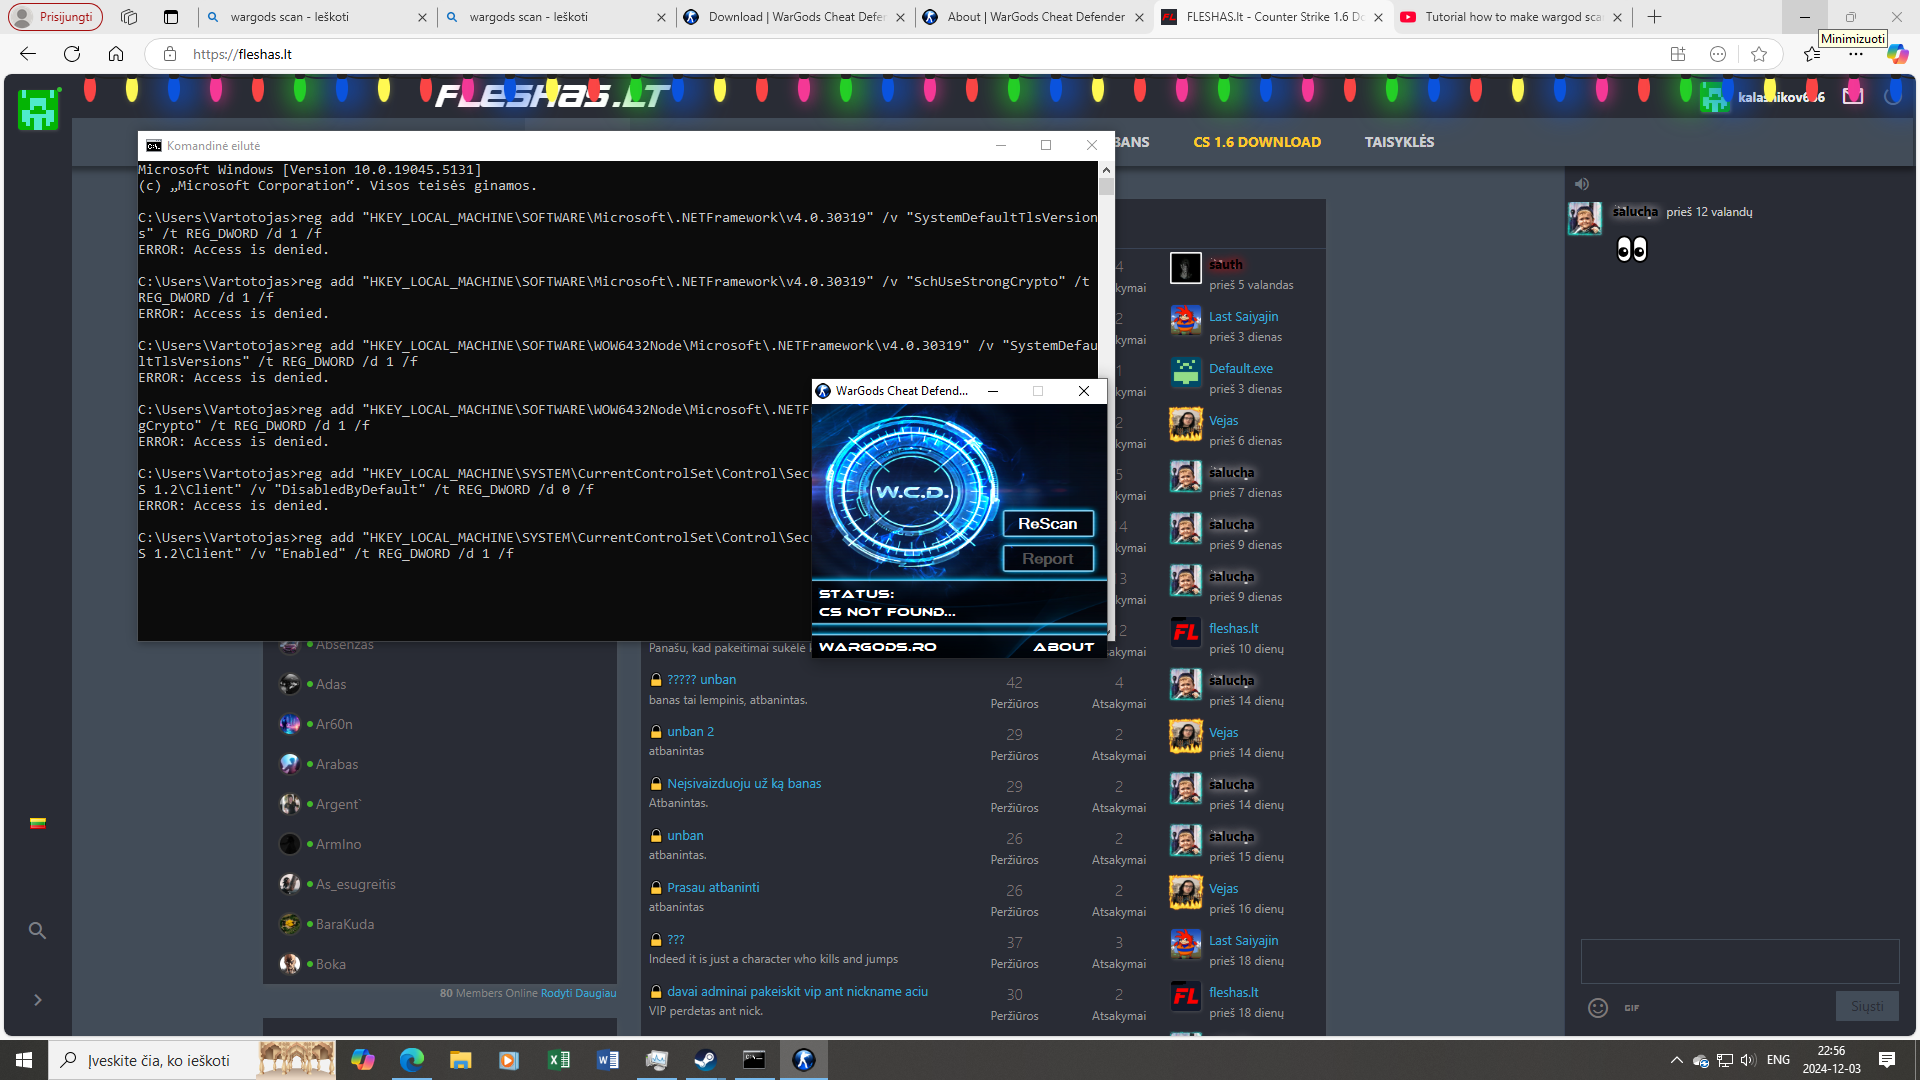Switch to first wargods scan search tab
The height and width of the screenshot is (1080, 1920).
point(316,17)
